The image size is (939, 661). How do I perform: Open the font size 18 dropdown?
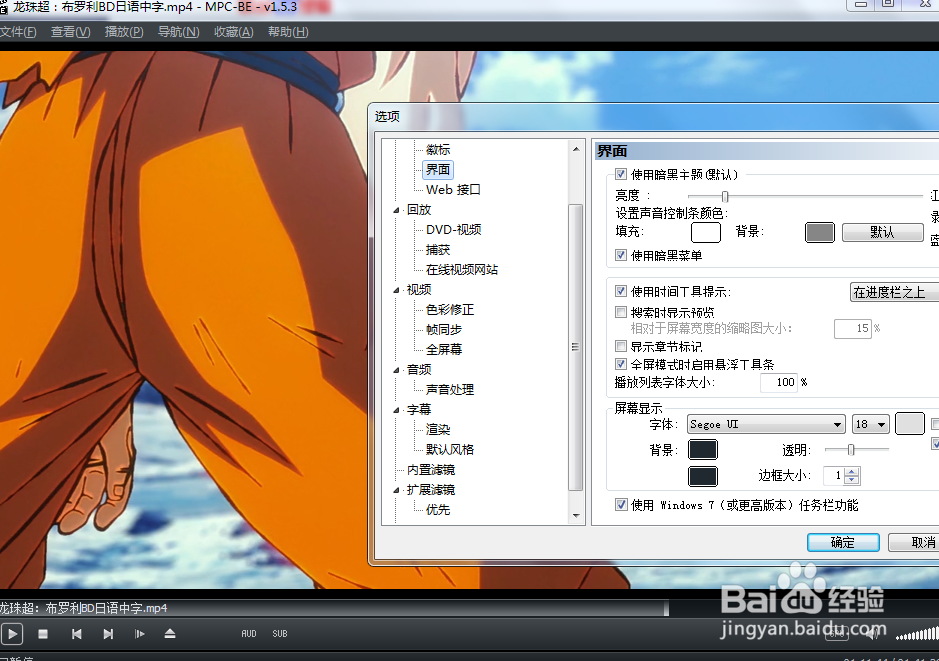(x=871, y=424)
